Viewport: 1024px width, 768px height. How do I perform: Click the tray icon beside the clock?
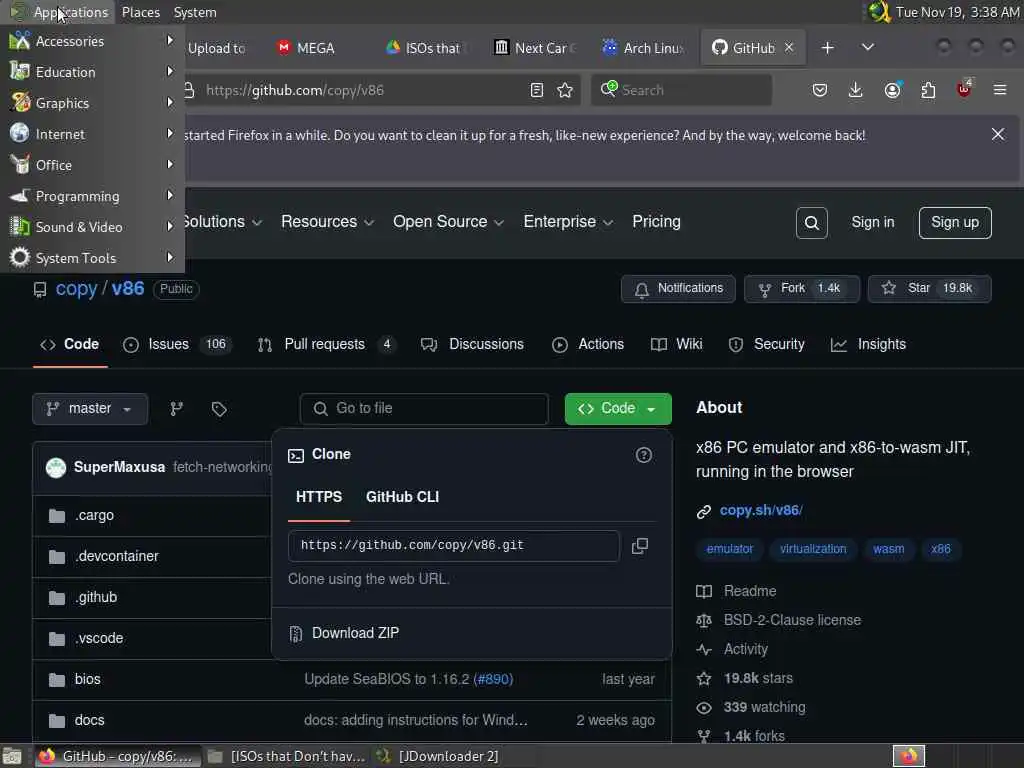(879, 12)
